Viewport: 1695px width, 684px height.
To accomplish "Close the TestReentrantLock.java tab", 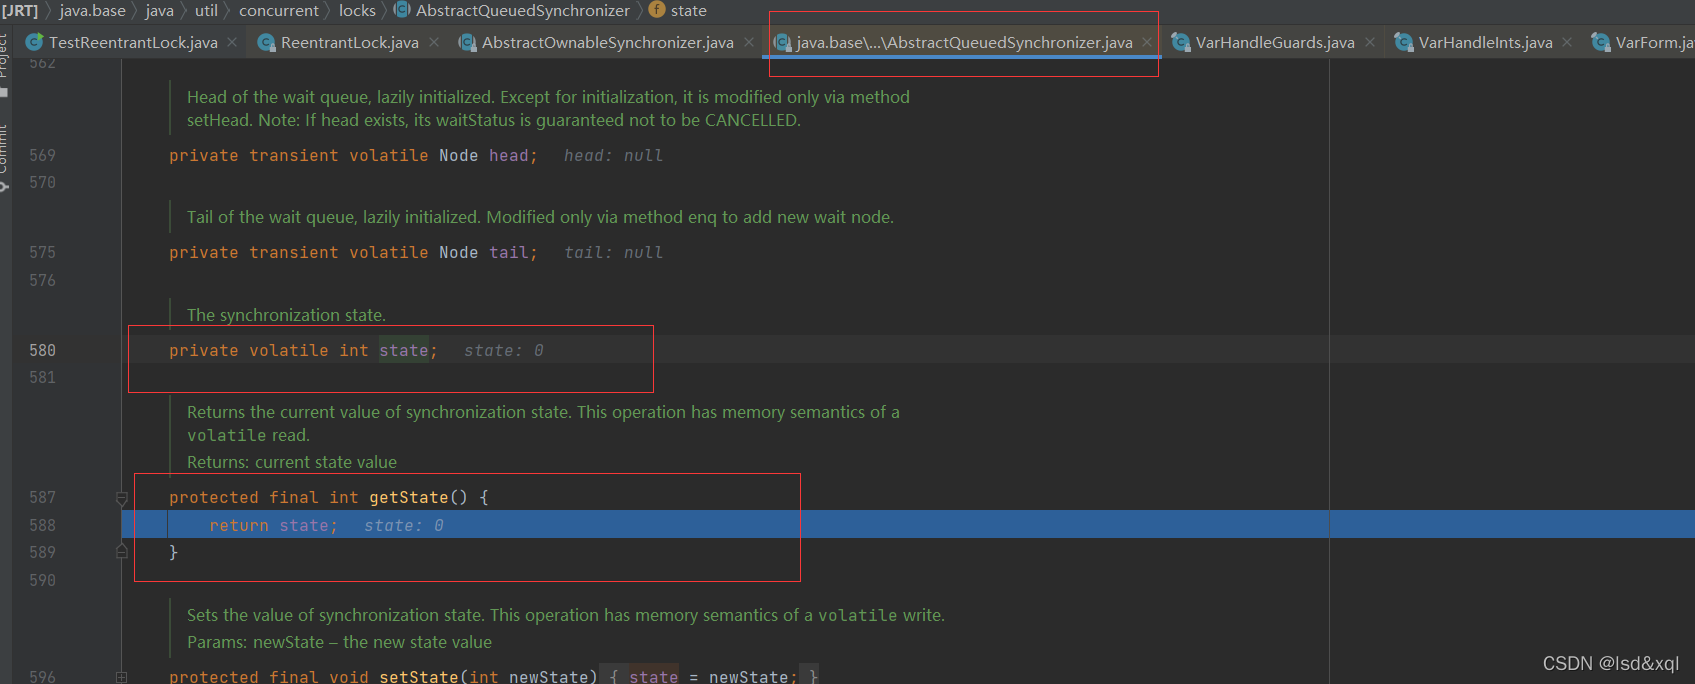I will [x=232, y=42].
